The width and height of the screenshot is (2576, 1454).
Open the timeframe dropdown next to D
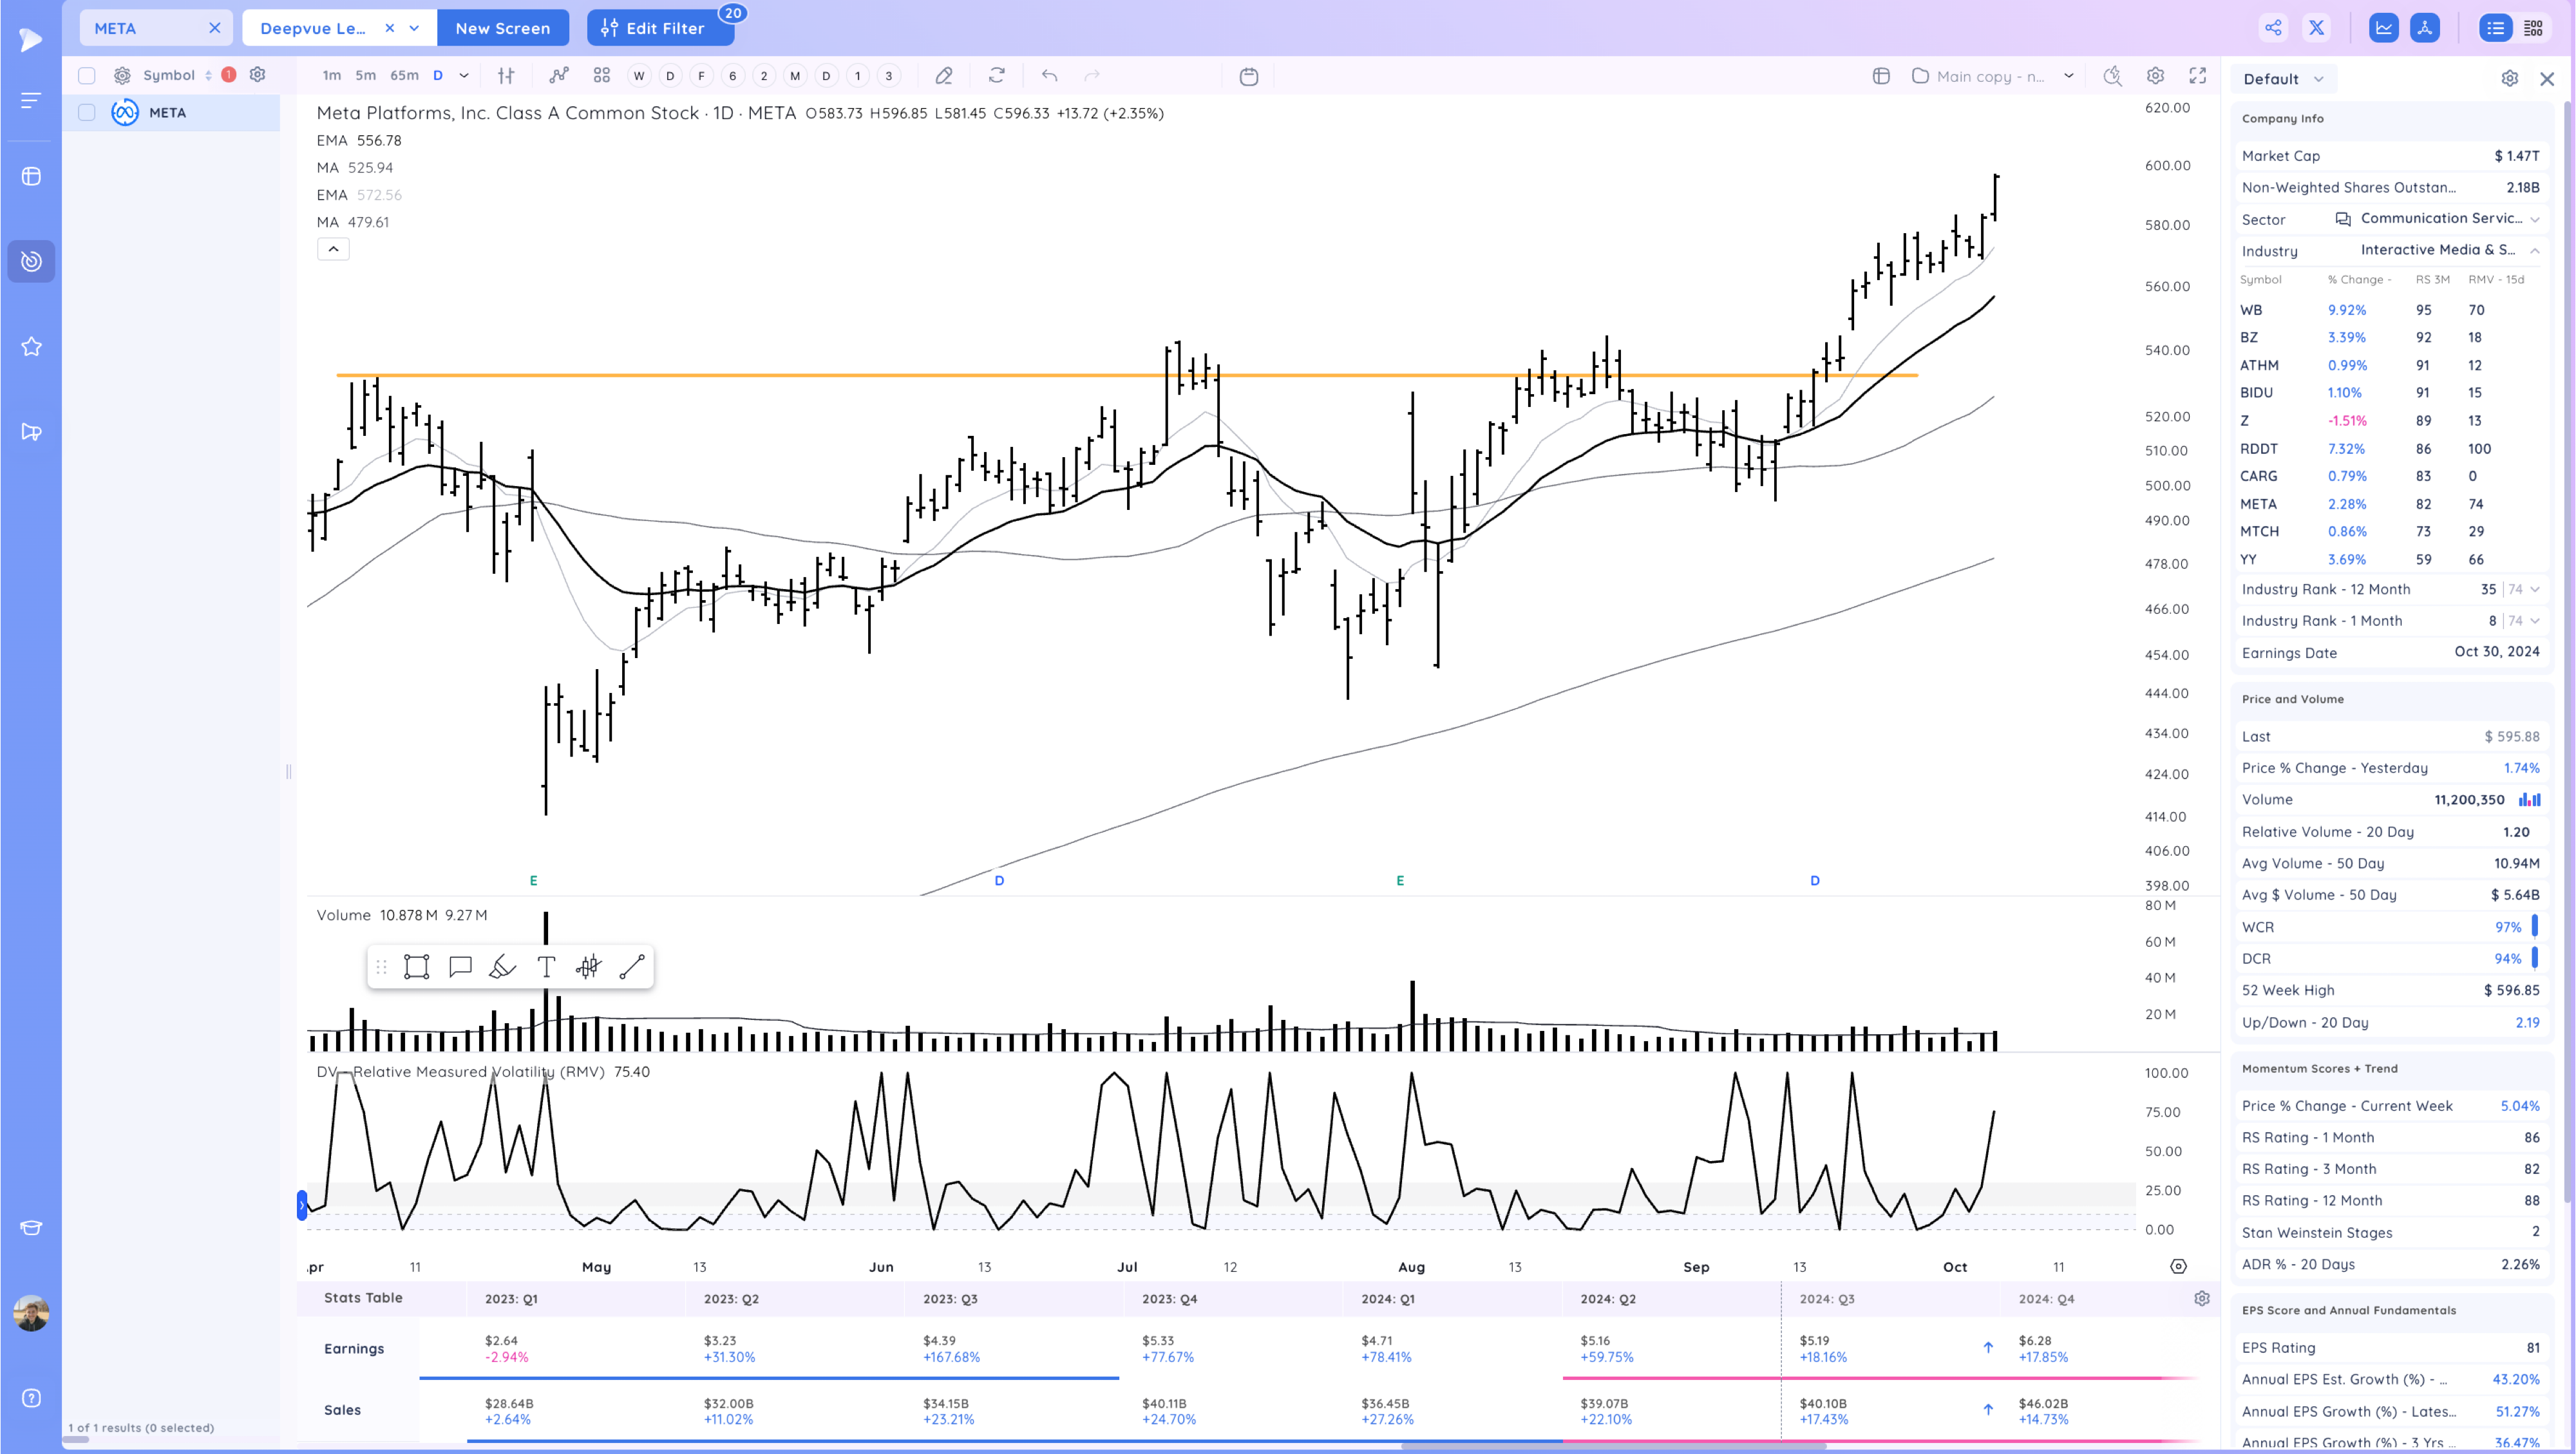coord(463,75)
